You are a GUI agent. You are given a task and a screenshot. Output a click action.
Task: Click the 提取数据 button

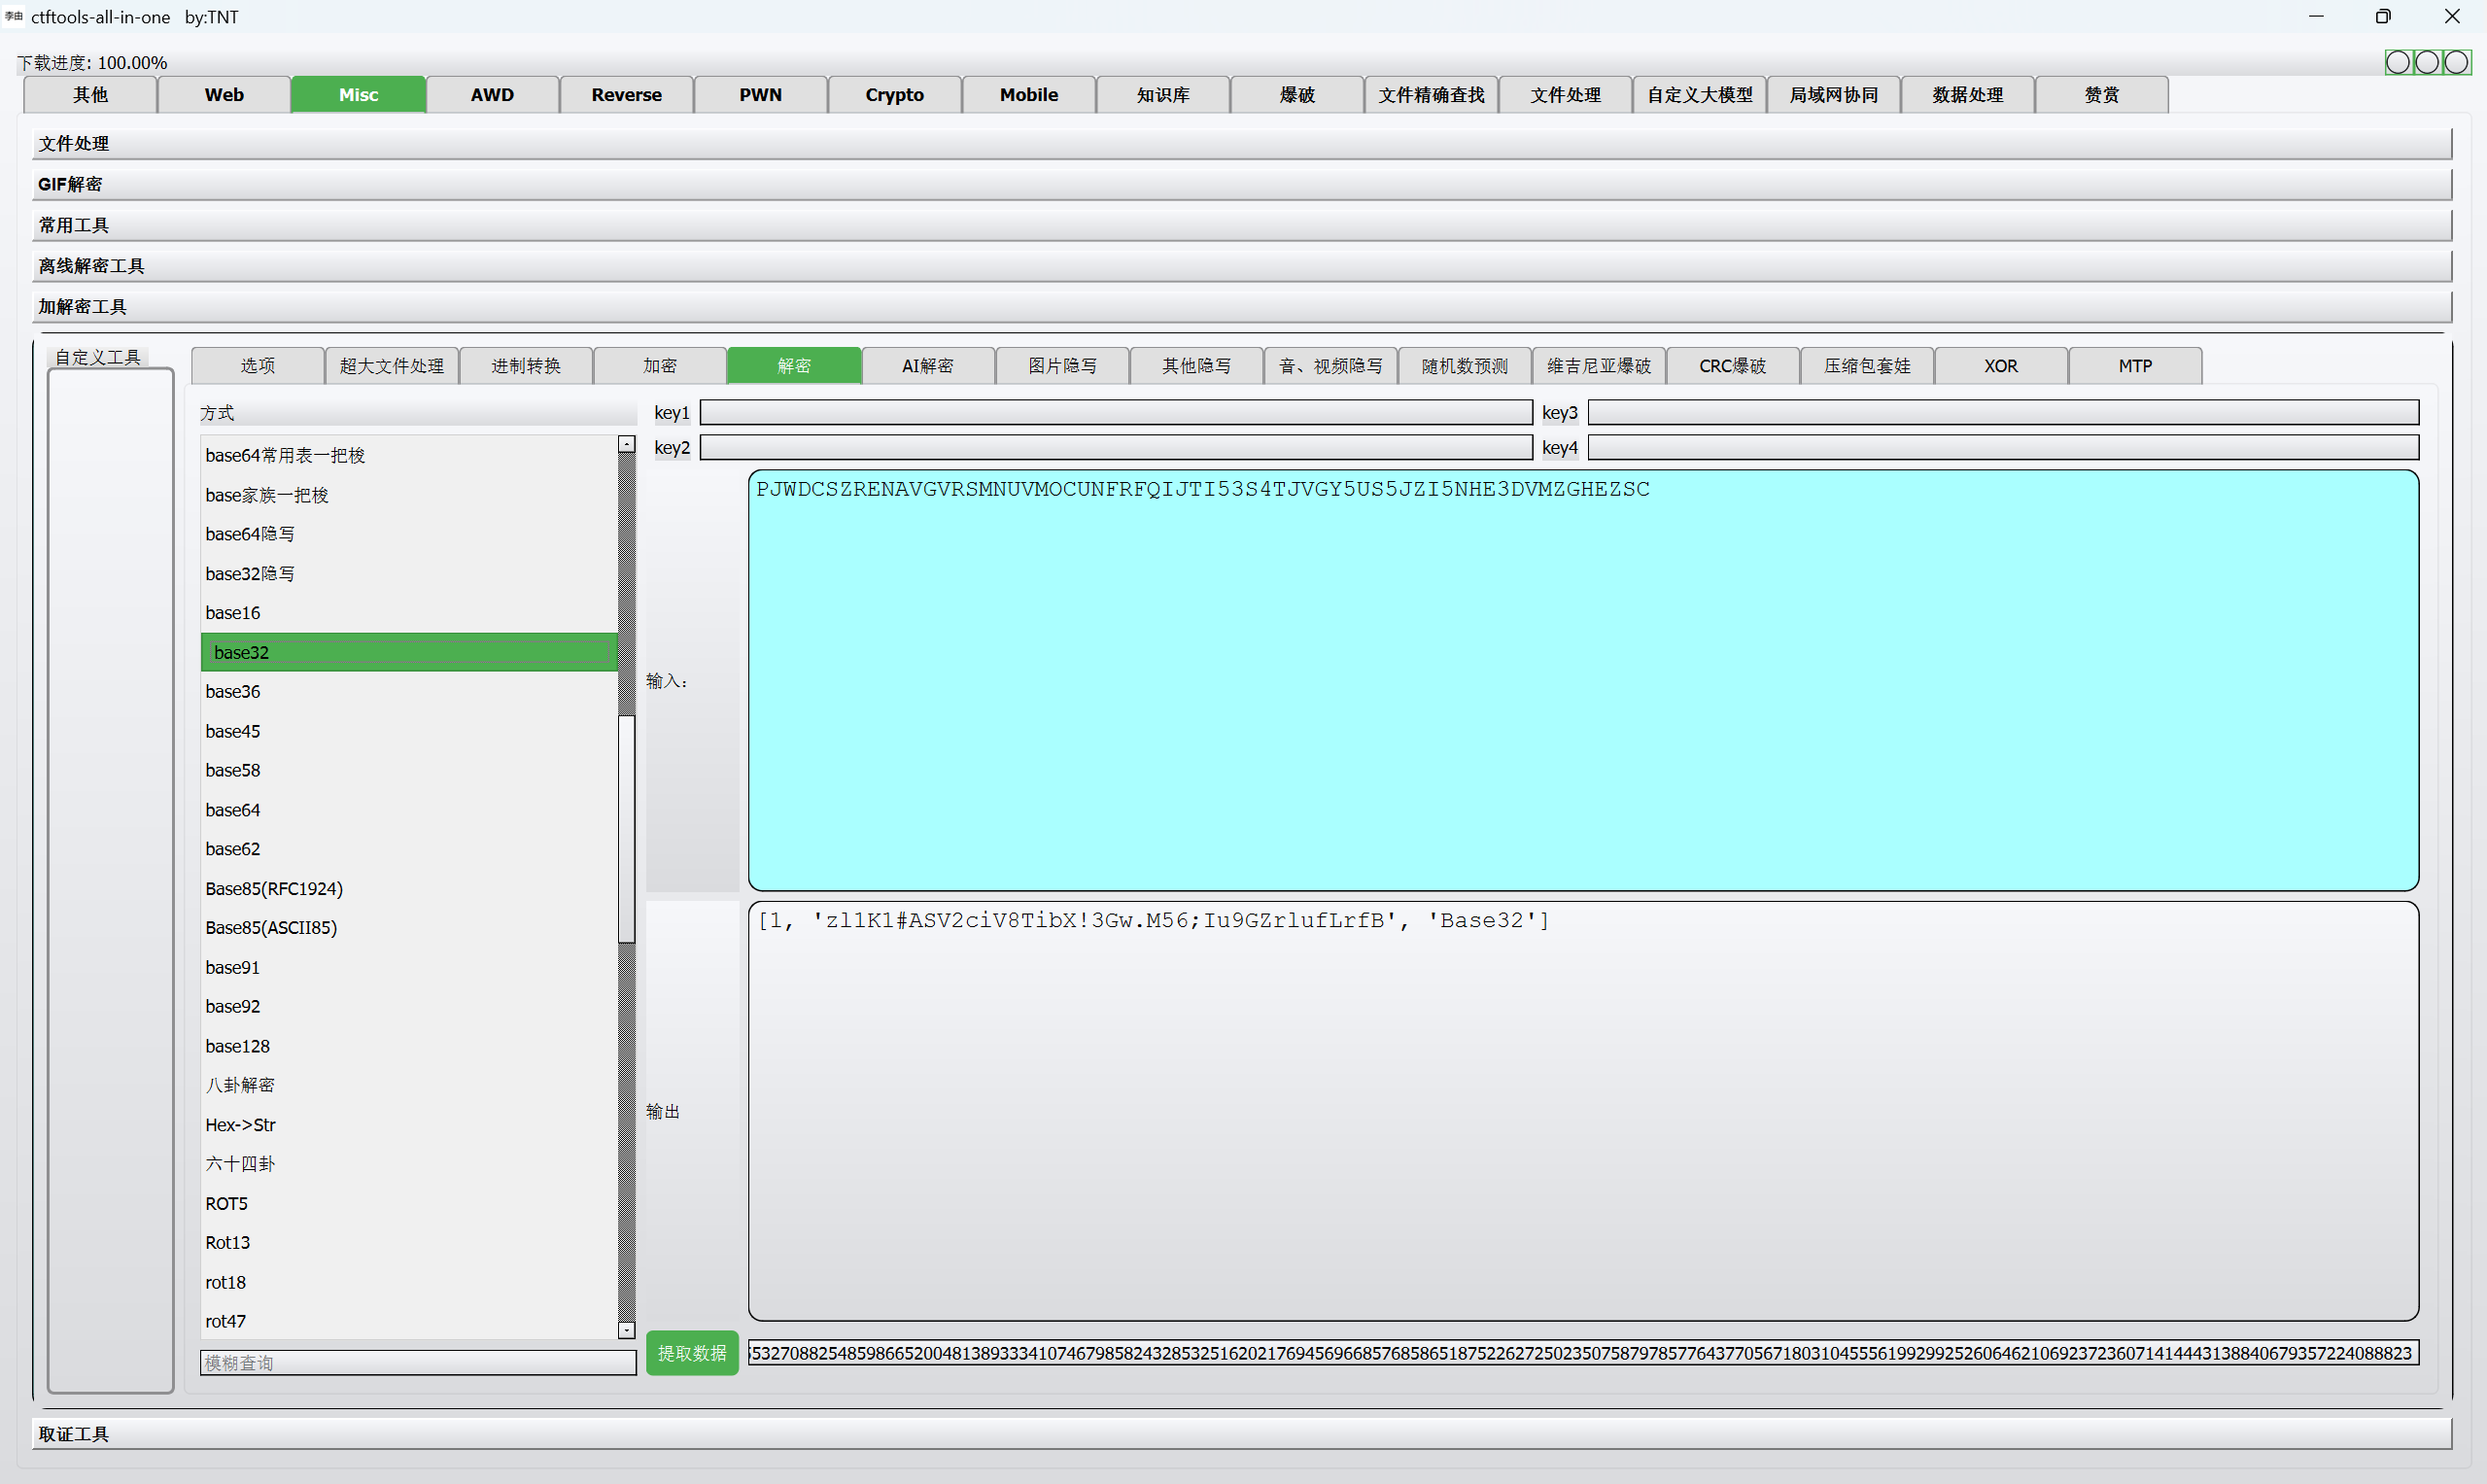[692, 1353]
